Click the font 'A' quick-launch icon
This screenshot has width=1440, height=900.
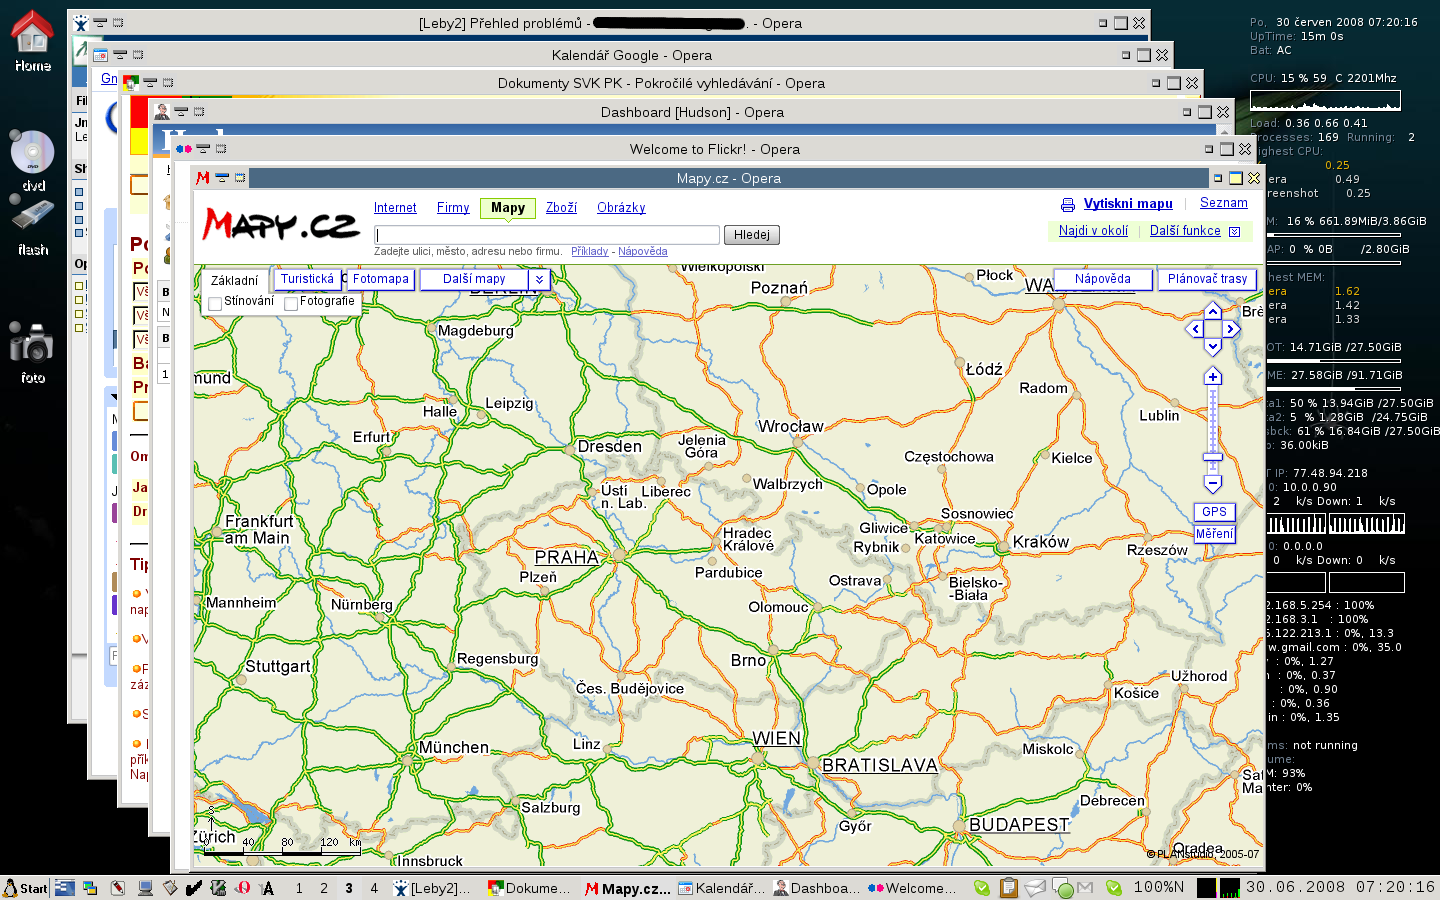267,887
